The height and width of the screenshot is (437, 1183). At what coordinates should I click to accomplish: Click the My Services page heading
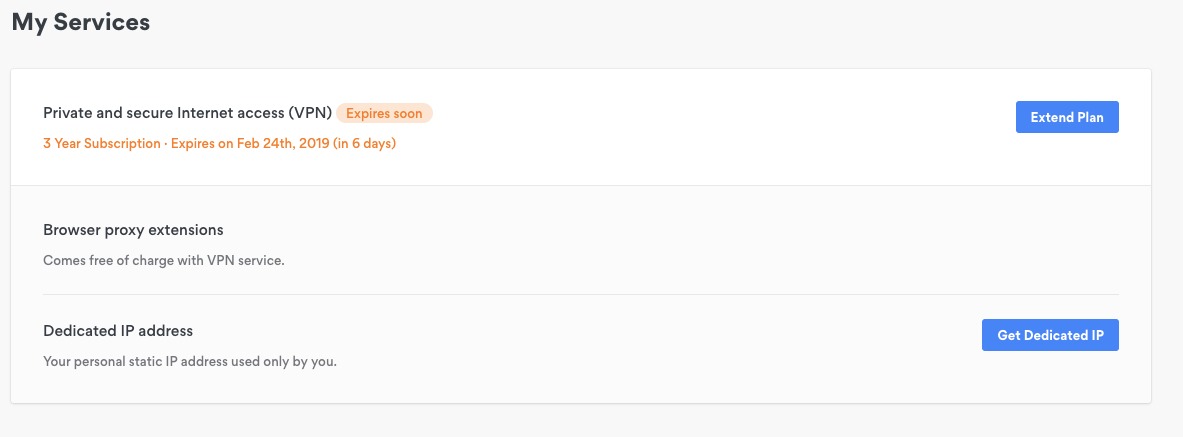[x=81, y=22]
